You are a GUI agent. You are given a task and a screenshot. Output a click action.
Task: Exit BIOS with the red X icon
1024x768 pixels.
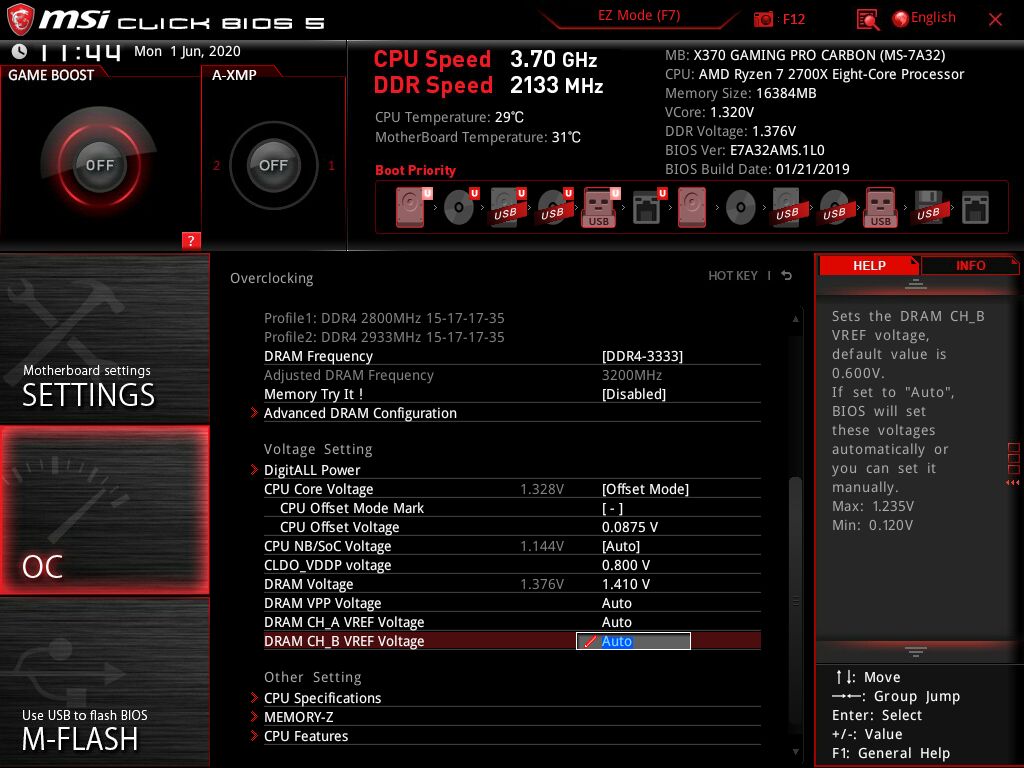995,20
